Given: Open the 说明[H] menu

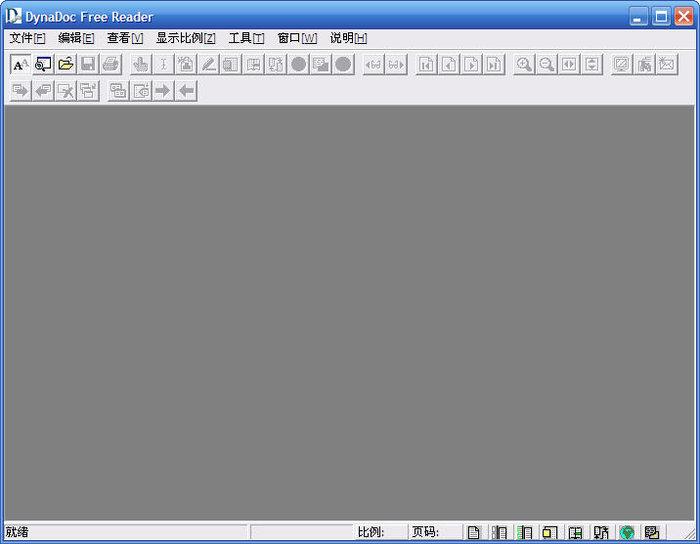Looking at the screenshot, I should [349, 38].
